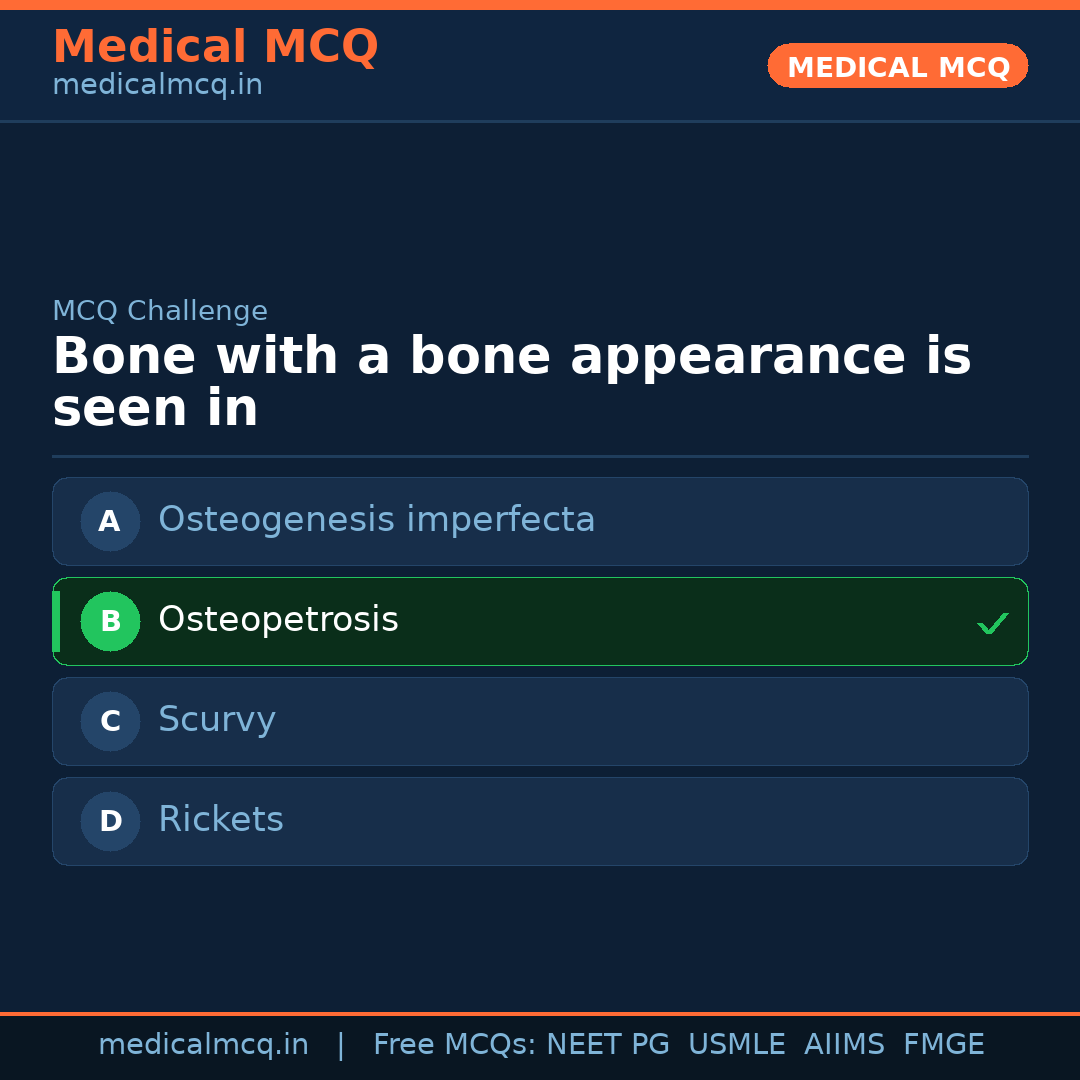Screen dimensions: 1080x1080
Task: Select option C Scurvy
Action: click(x=540, y=721)
